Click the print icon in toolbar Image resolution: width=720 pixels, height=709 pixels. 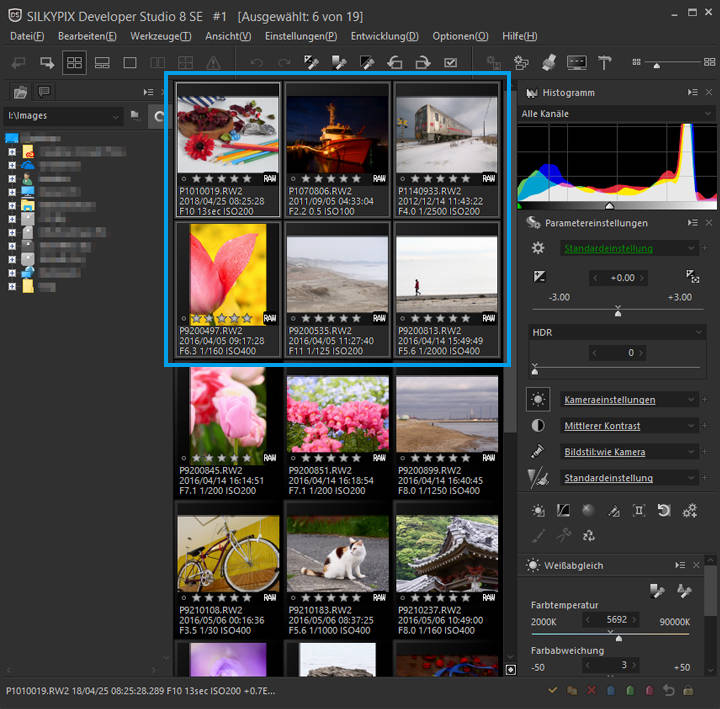[x=549, y=62]
